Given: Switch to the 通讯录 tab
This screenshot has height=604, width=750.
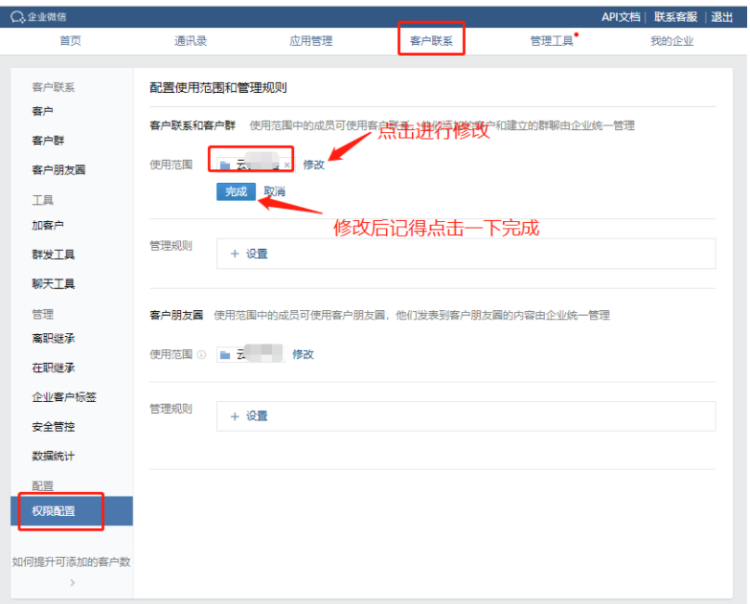Looking at the screenshot, I should [191, 41].
